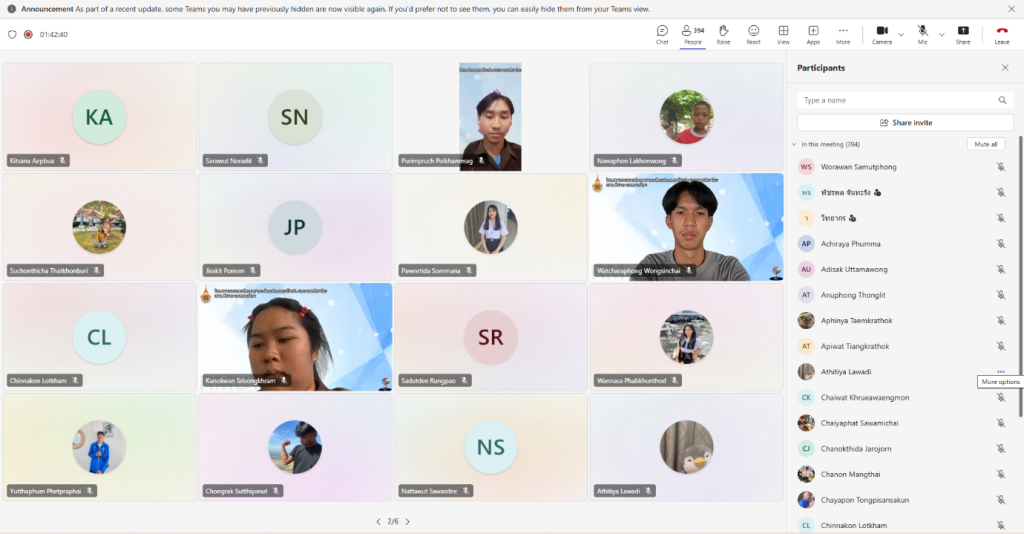
Task: Expand the Camera options dropdown arrow
Action: [901, 34]
